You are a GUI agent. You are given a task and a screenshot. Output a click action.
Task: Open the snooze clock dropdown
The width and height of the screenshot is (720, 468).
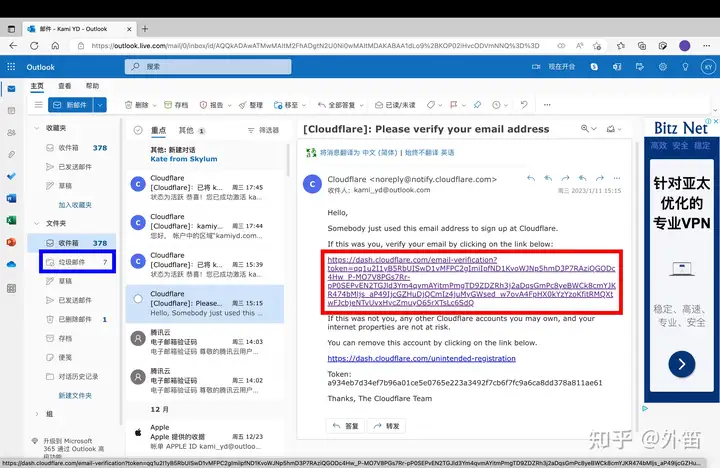click(x=506, y=105)
